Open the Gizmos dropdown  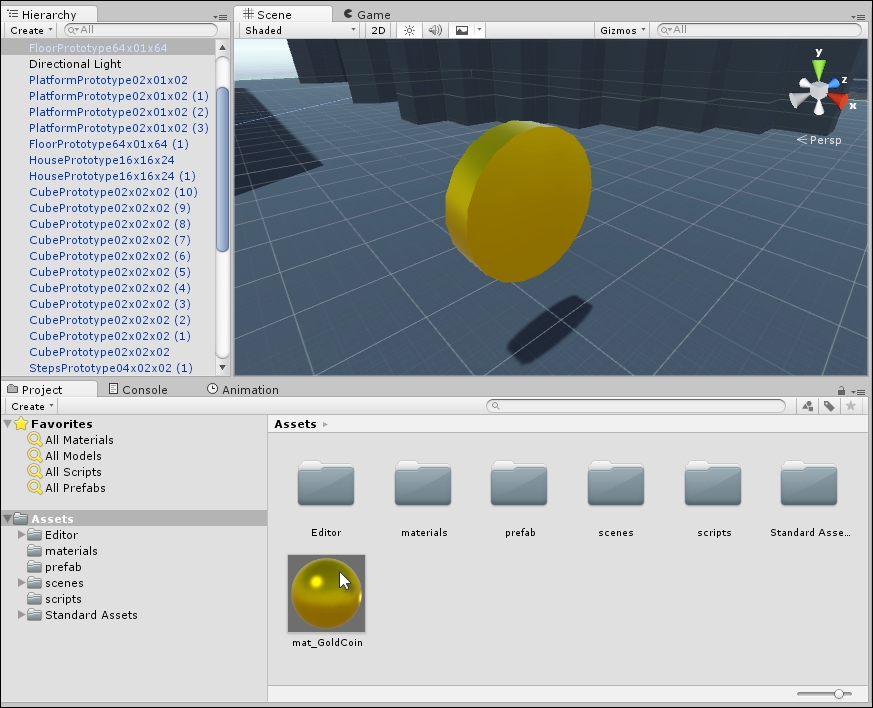[x=620, y=30]
